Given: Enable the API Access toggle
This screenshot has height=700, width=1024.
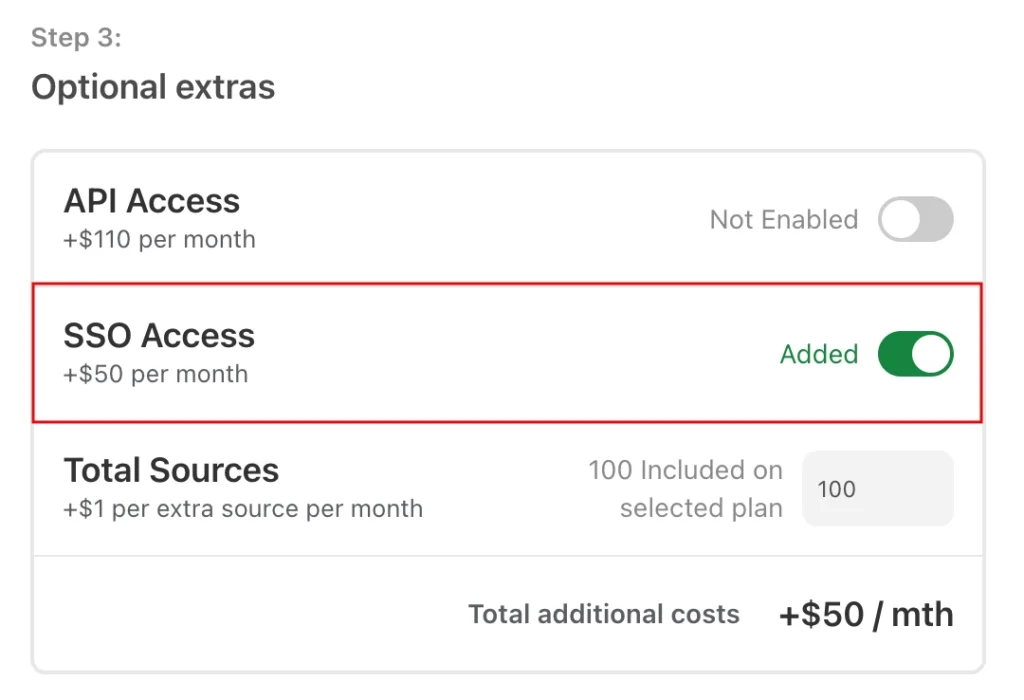Looking at the screenshot, I should tap(915, 220).
